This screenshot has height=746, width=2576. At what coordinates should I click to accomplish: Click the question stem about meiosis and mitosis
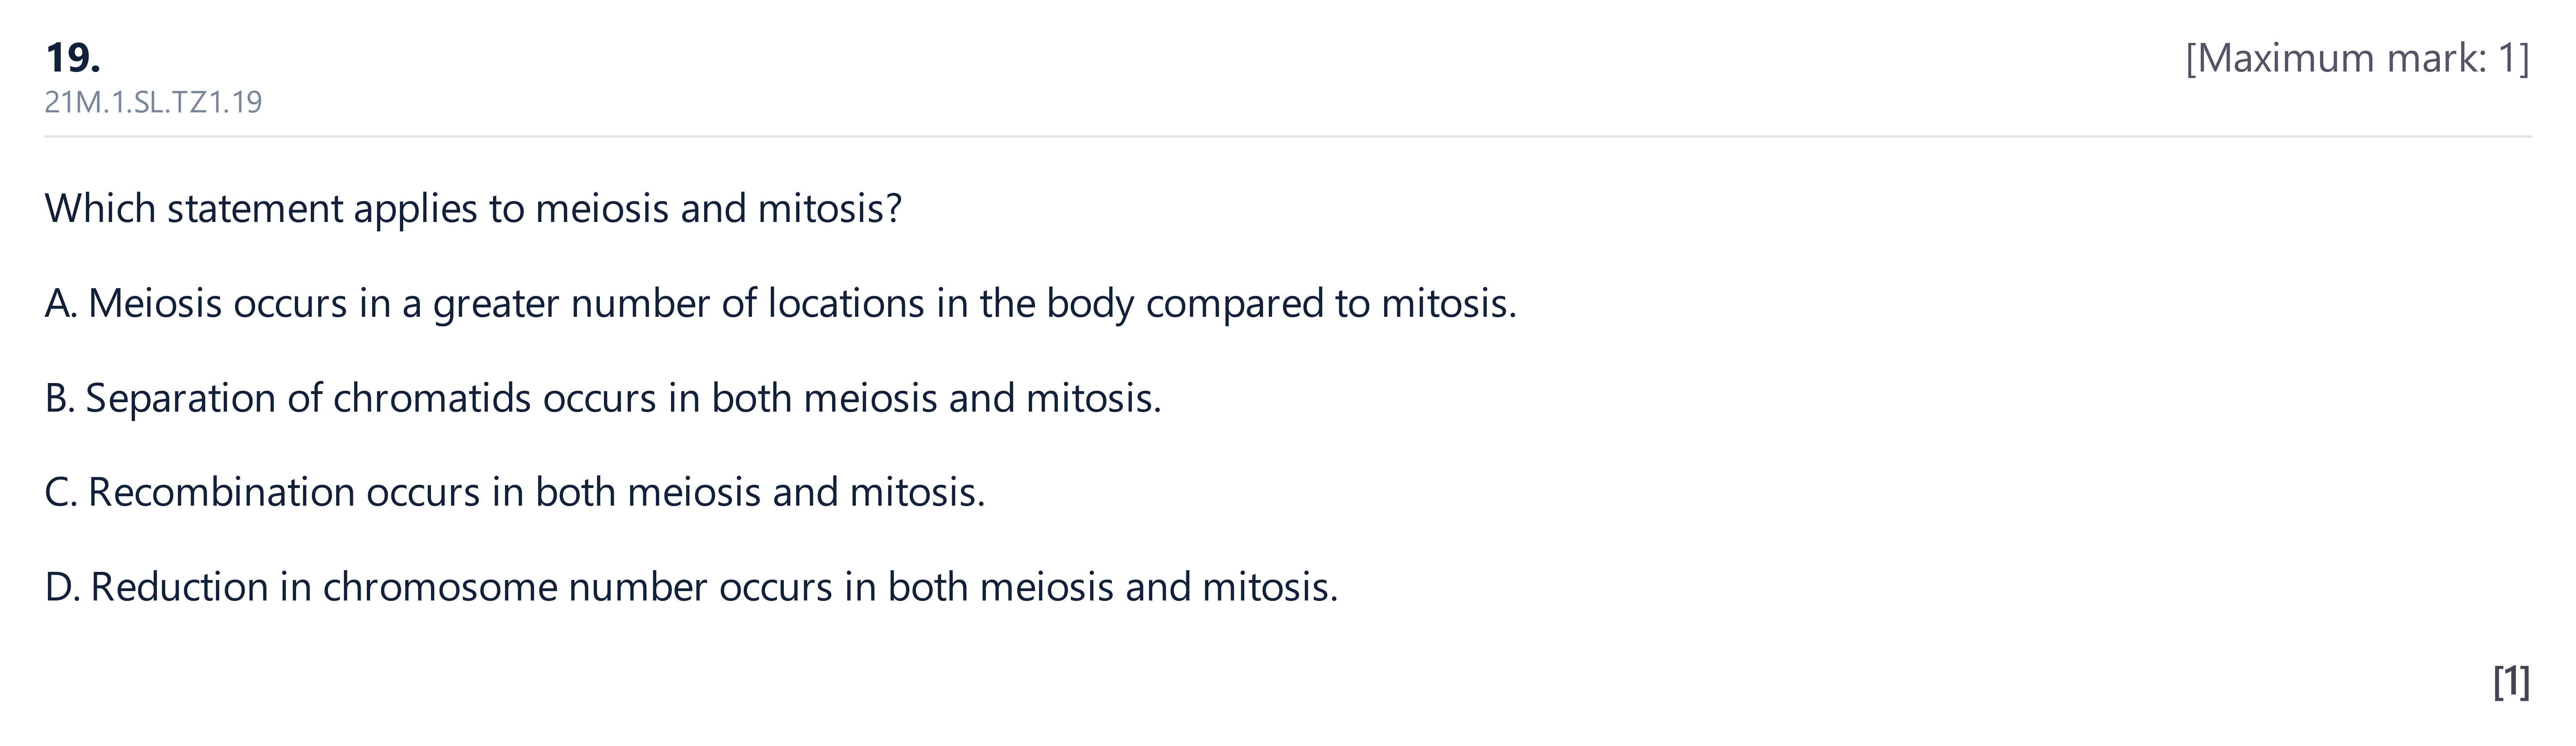[473, 209]
